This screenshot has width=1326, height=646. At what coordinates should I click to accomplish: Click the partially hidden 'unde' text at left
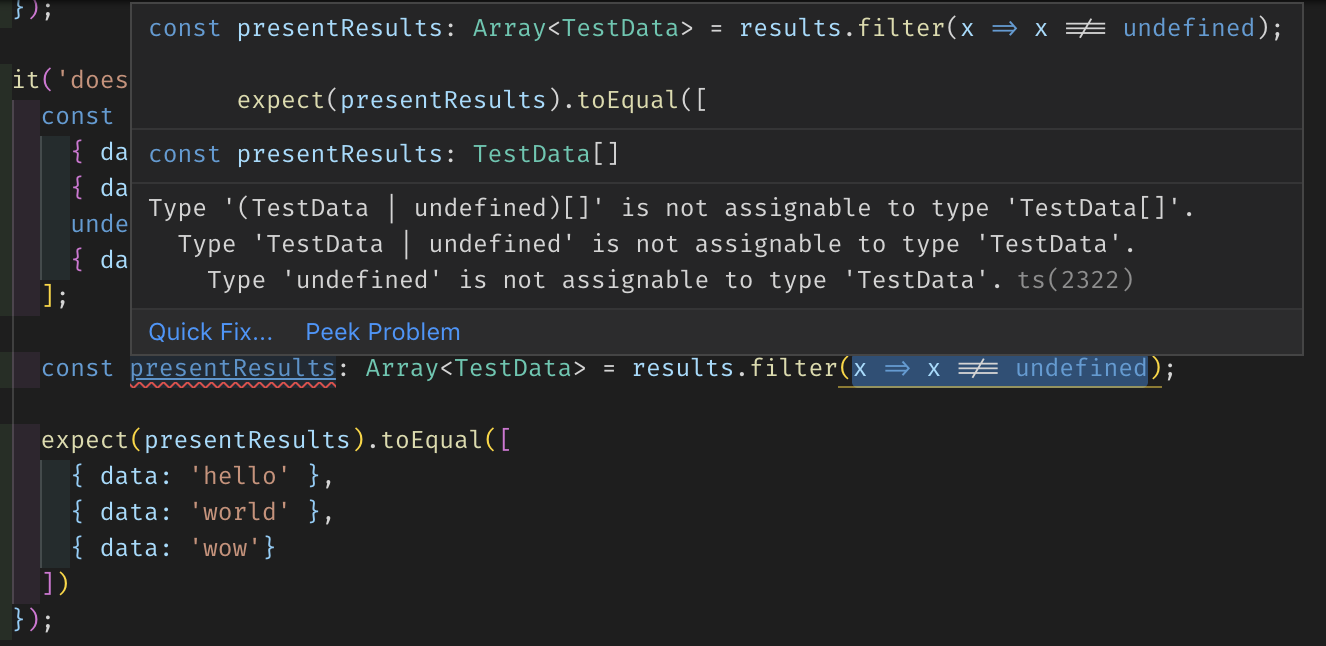(x=99, y=224)
